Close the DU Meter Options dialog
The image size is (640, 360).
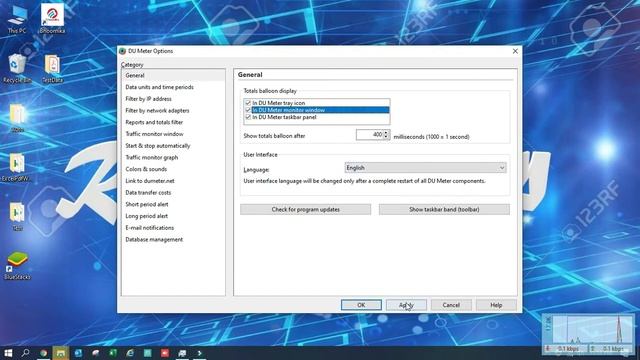(x=515, y=51)
